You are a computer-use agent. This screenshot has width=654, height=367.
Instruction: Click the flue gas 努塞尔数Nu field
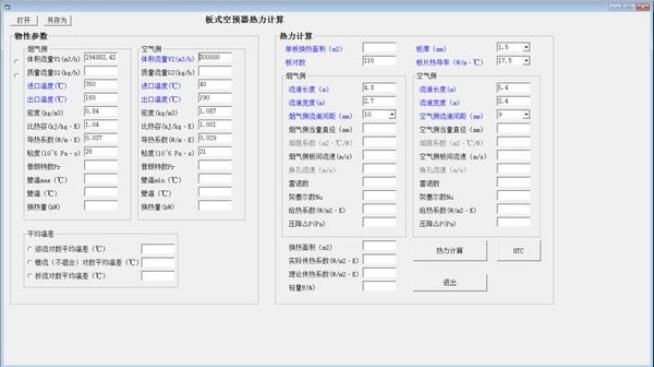[379, 196]
